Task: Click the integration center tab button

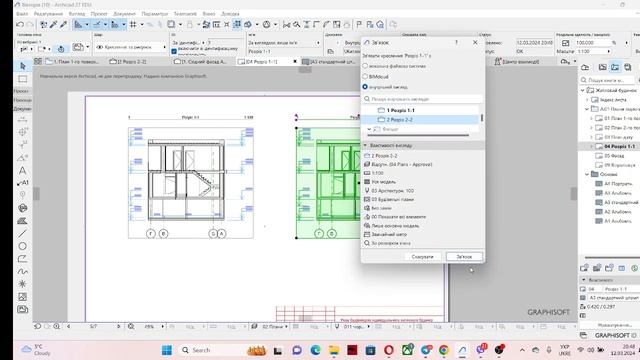Action: pyautogui.click(x=517, y=62)
